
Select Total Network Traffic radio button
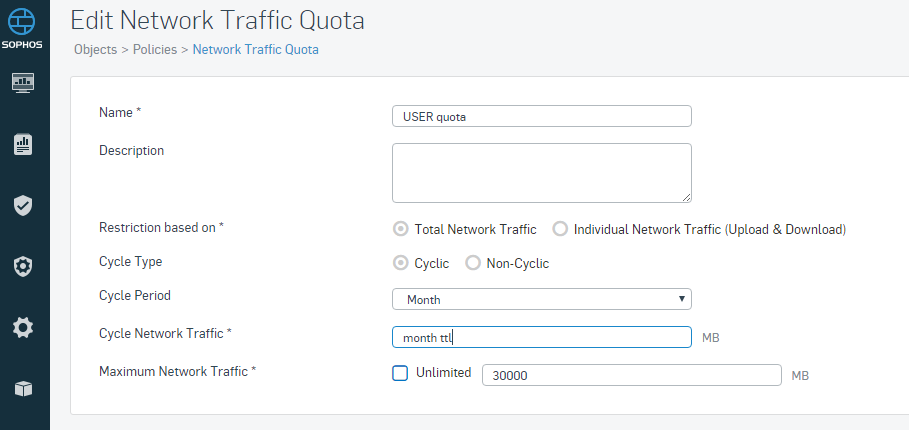[x=400, y=229]
